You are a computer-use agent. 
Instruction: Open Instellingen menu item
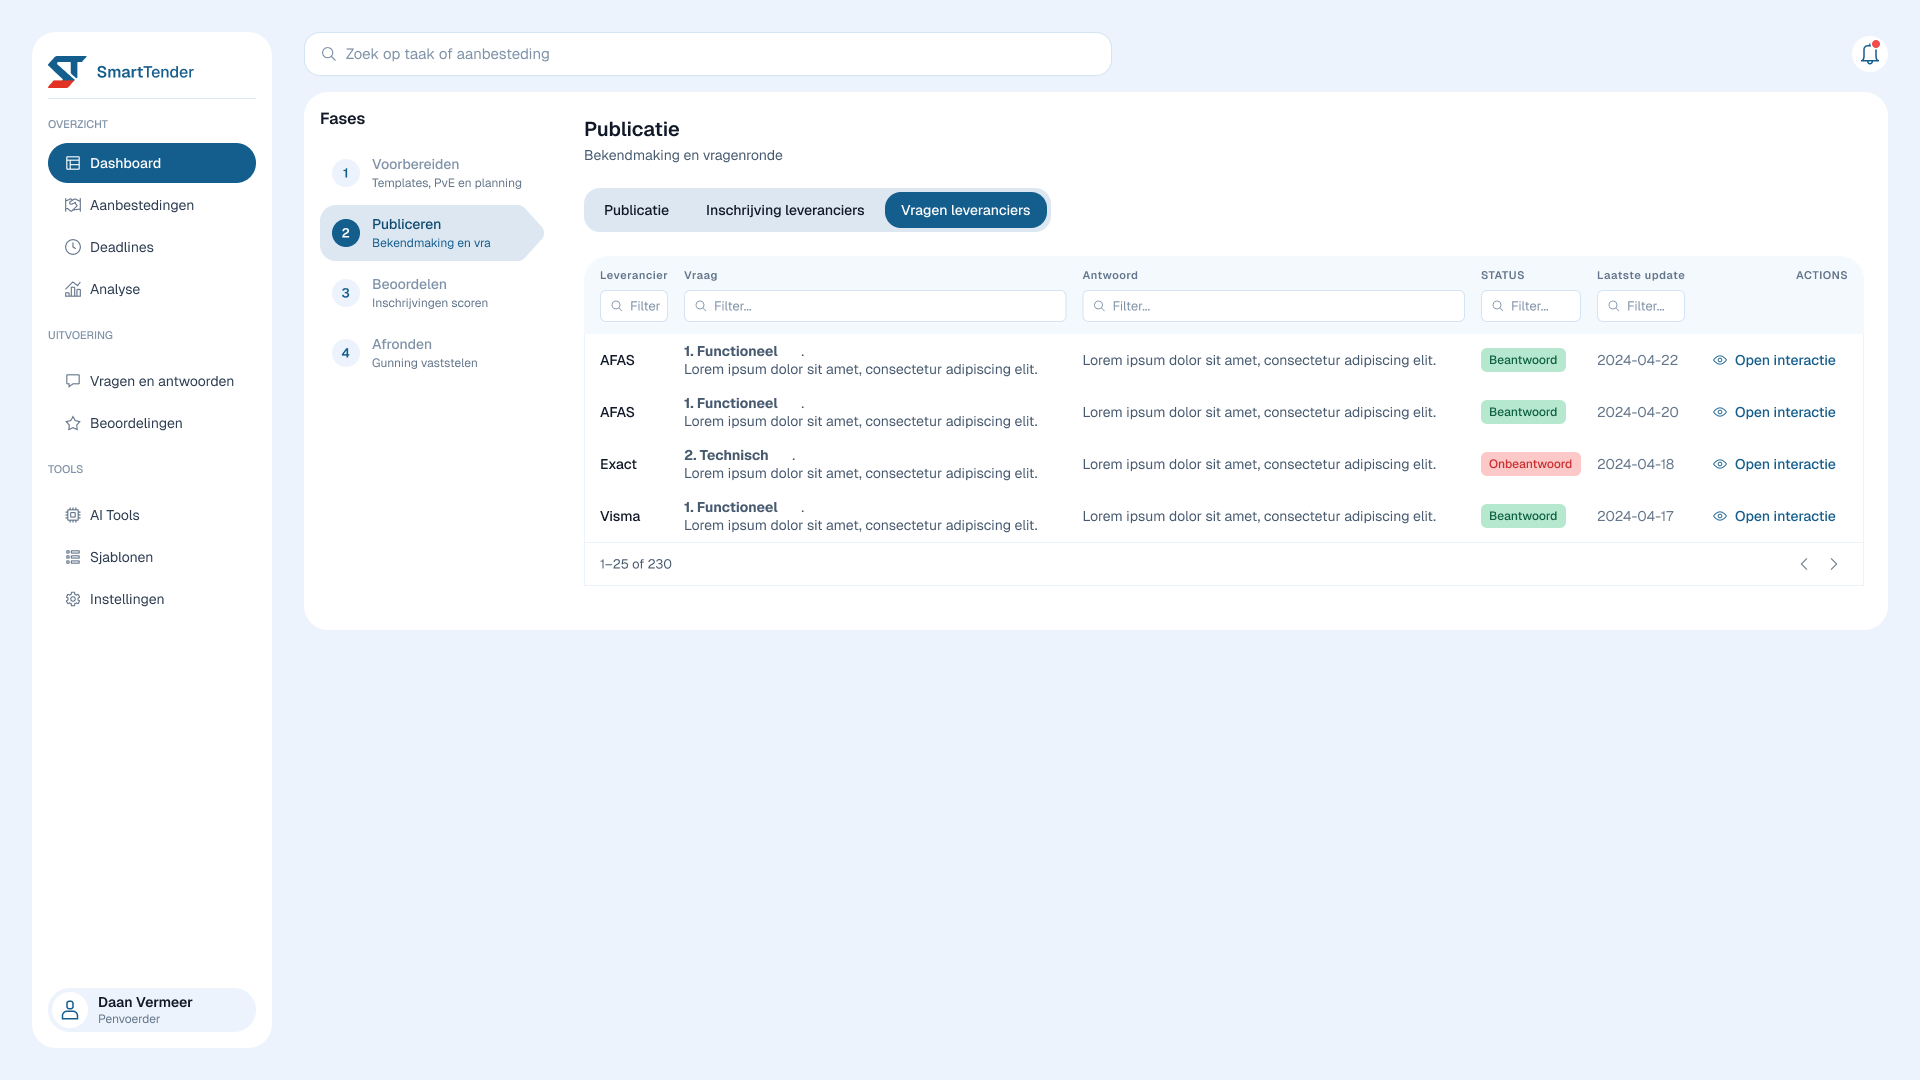[x=152, y=599]
